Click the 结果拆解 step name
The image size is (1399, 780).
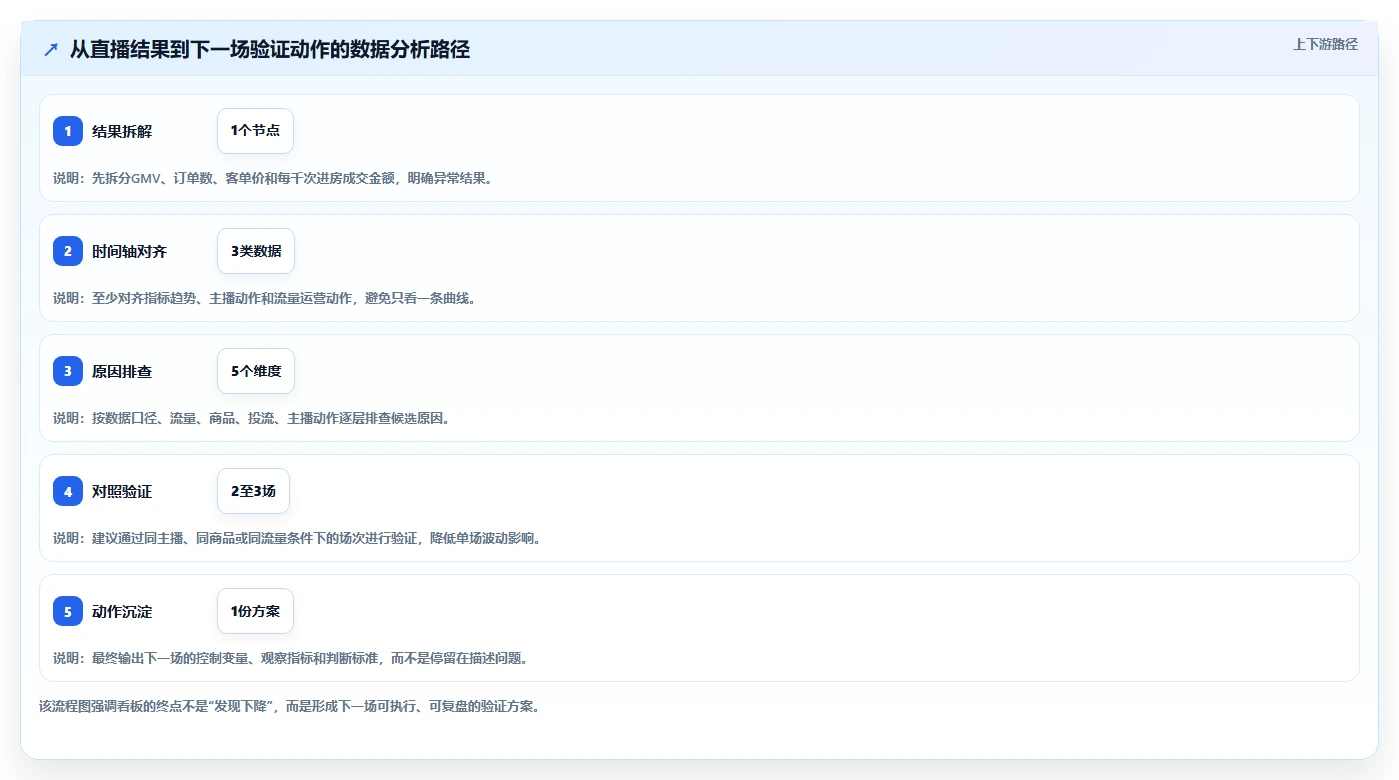[122, 131]
